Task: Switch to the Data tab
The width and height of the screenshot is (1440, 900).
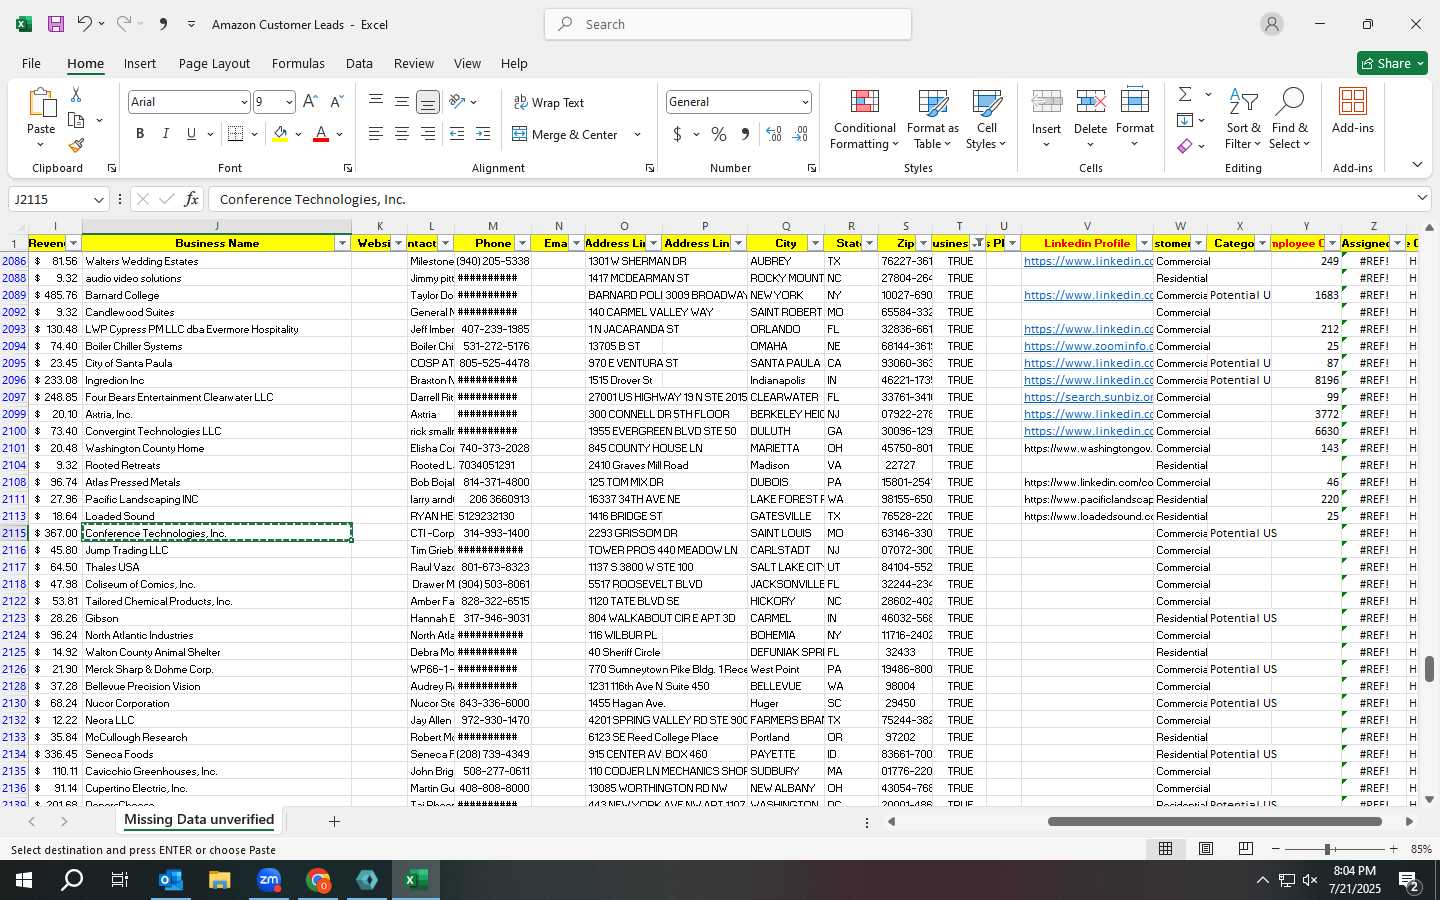Action: click(359, 63)
